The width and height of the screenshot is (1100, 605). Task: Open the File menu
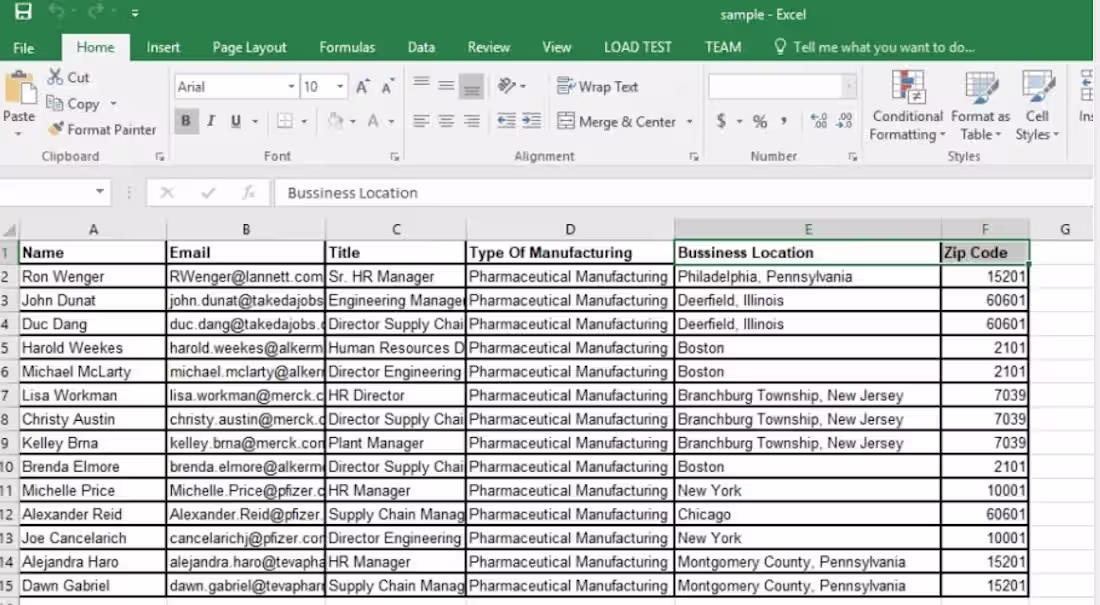pyautogui.click(x=23, y=48)
